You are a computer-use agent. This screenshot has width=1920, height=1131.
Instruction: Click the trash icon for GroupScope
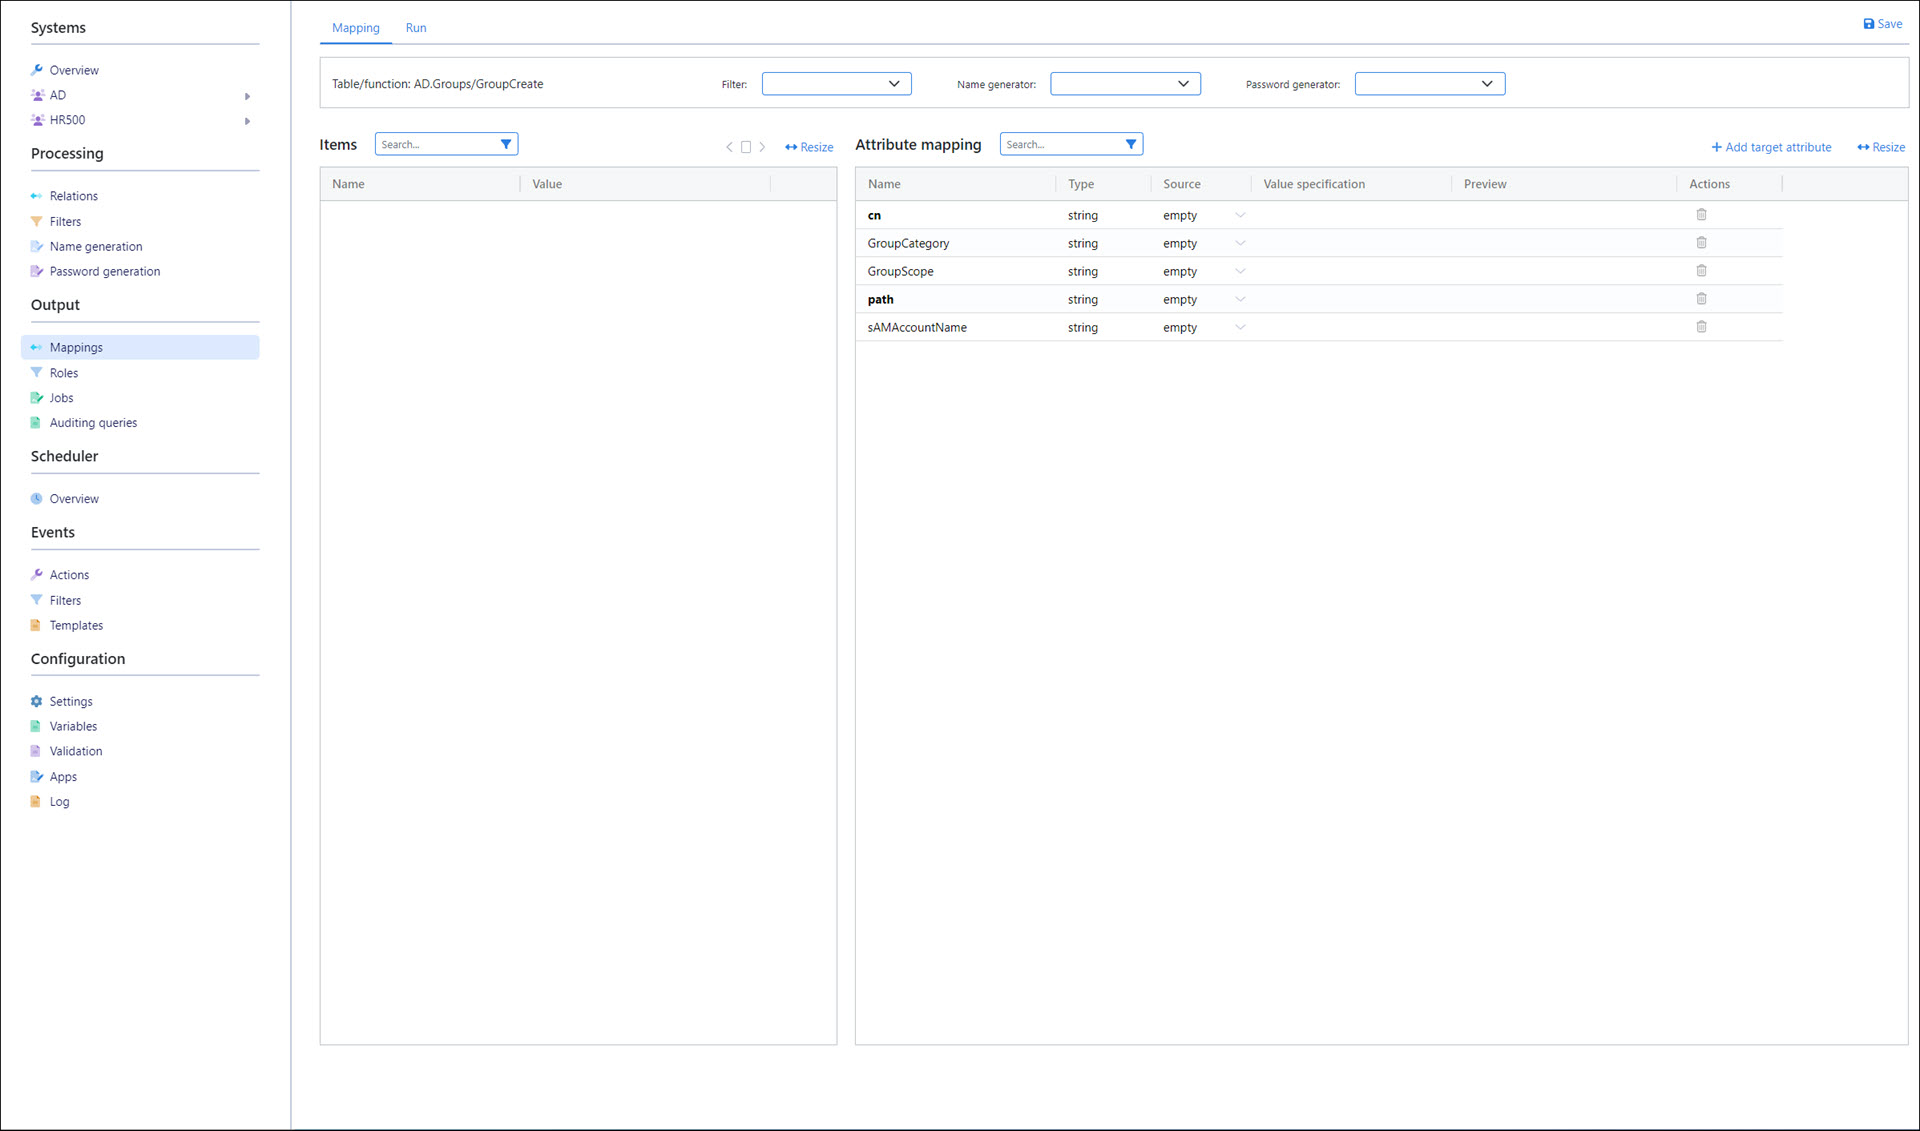(1701, 271)
